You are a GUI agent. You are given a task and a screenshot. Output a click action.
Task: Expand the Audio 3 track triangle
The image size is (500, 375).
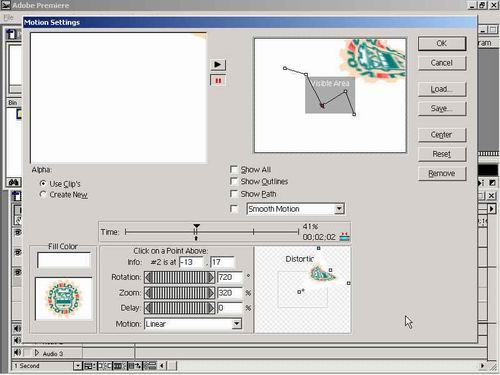click(36, 353)
